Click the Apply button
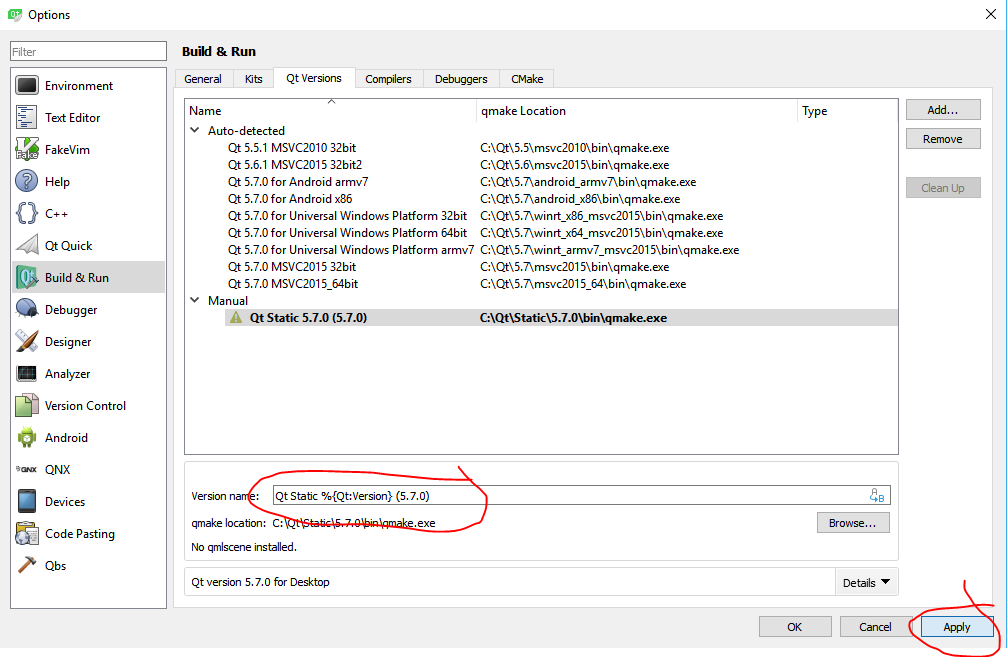Image resolution: width=1007 pixels, height=657 pixels. 956,627
